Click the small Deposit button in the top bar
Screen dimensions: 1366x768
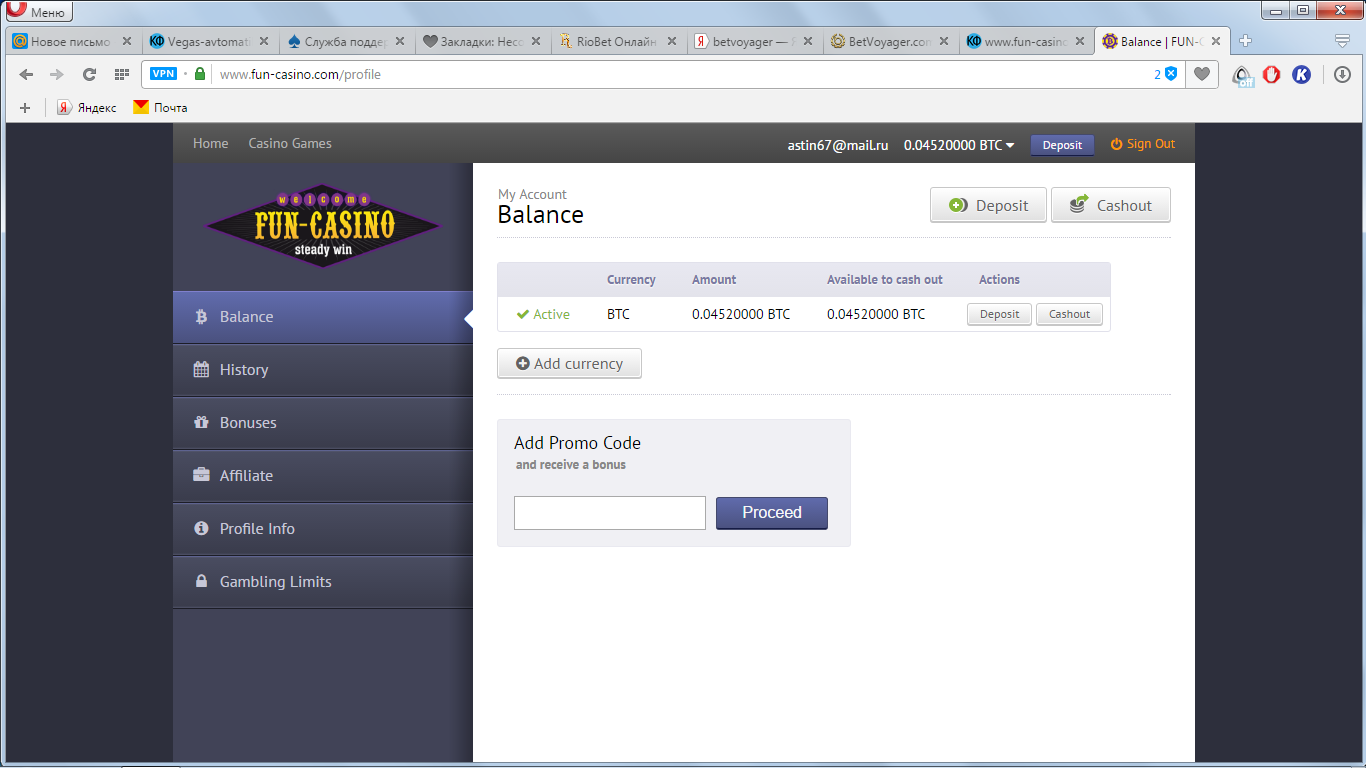[x=1062, y=145]
